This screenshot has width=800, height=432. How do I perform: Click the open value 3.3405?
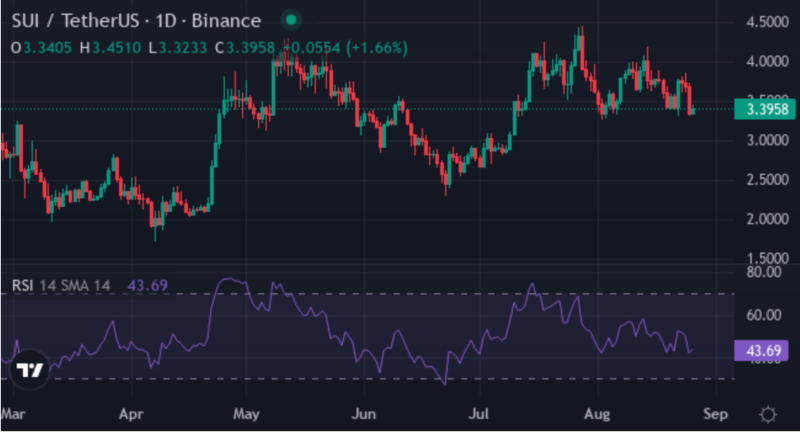(x=47, y=48)
